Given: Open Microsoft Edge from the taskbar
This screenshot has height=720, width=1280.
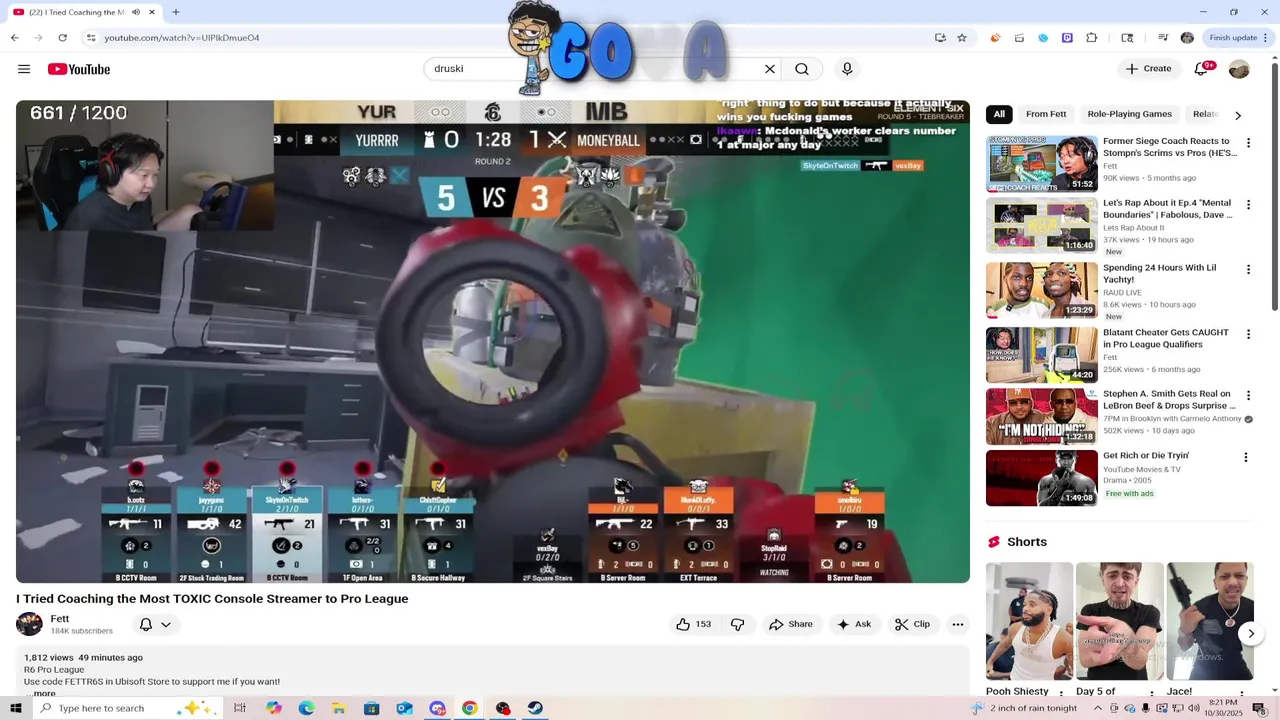Looking at the screenshot, I should [x=306, y=708].
